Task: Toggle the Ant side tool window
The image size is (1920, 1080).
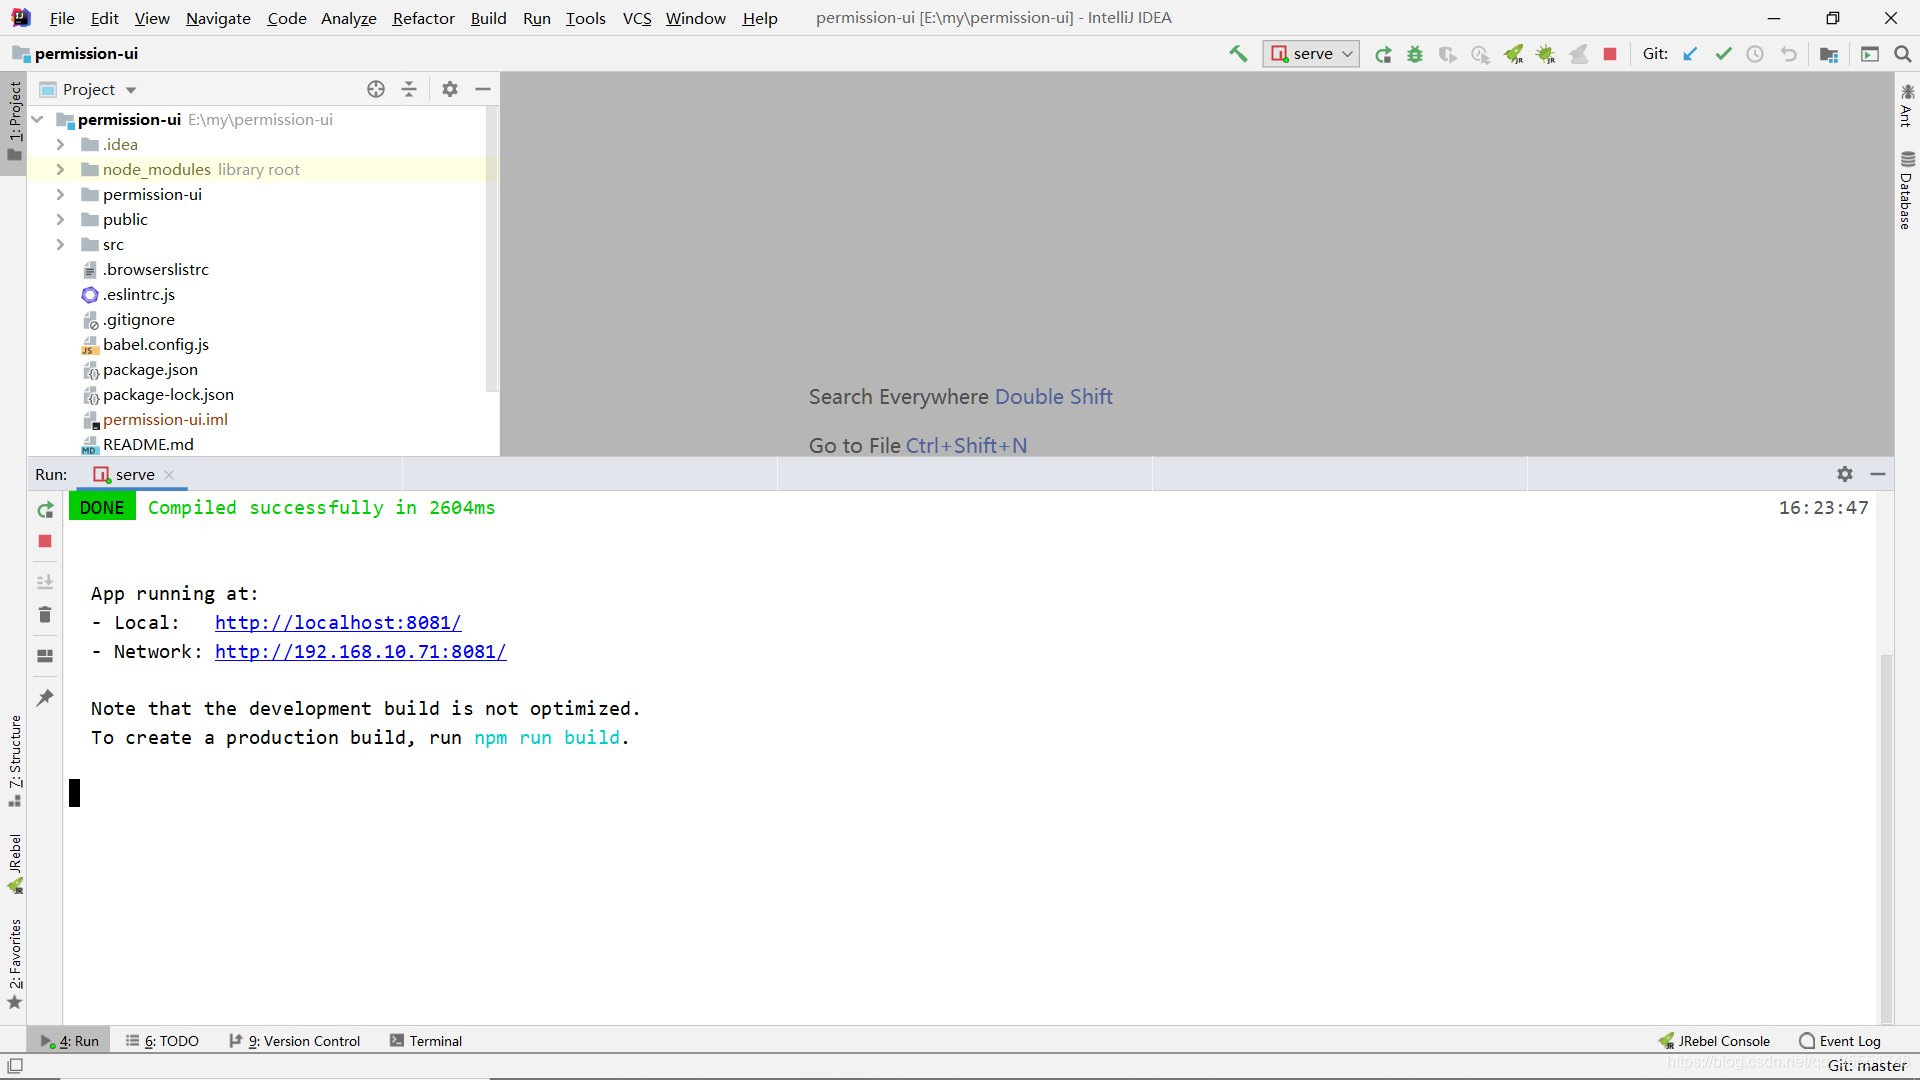Action: point(1907,106)
